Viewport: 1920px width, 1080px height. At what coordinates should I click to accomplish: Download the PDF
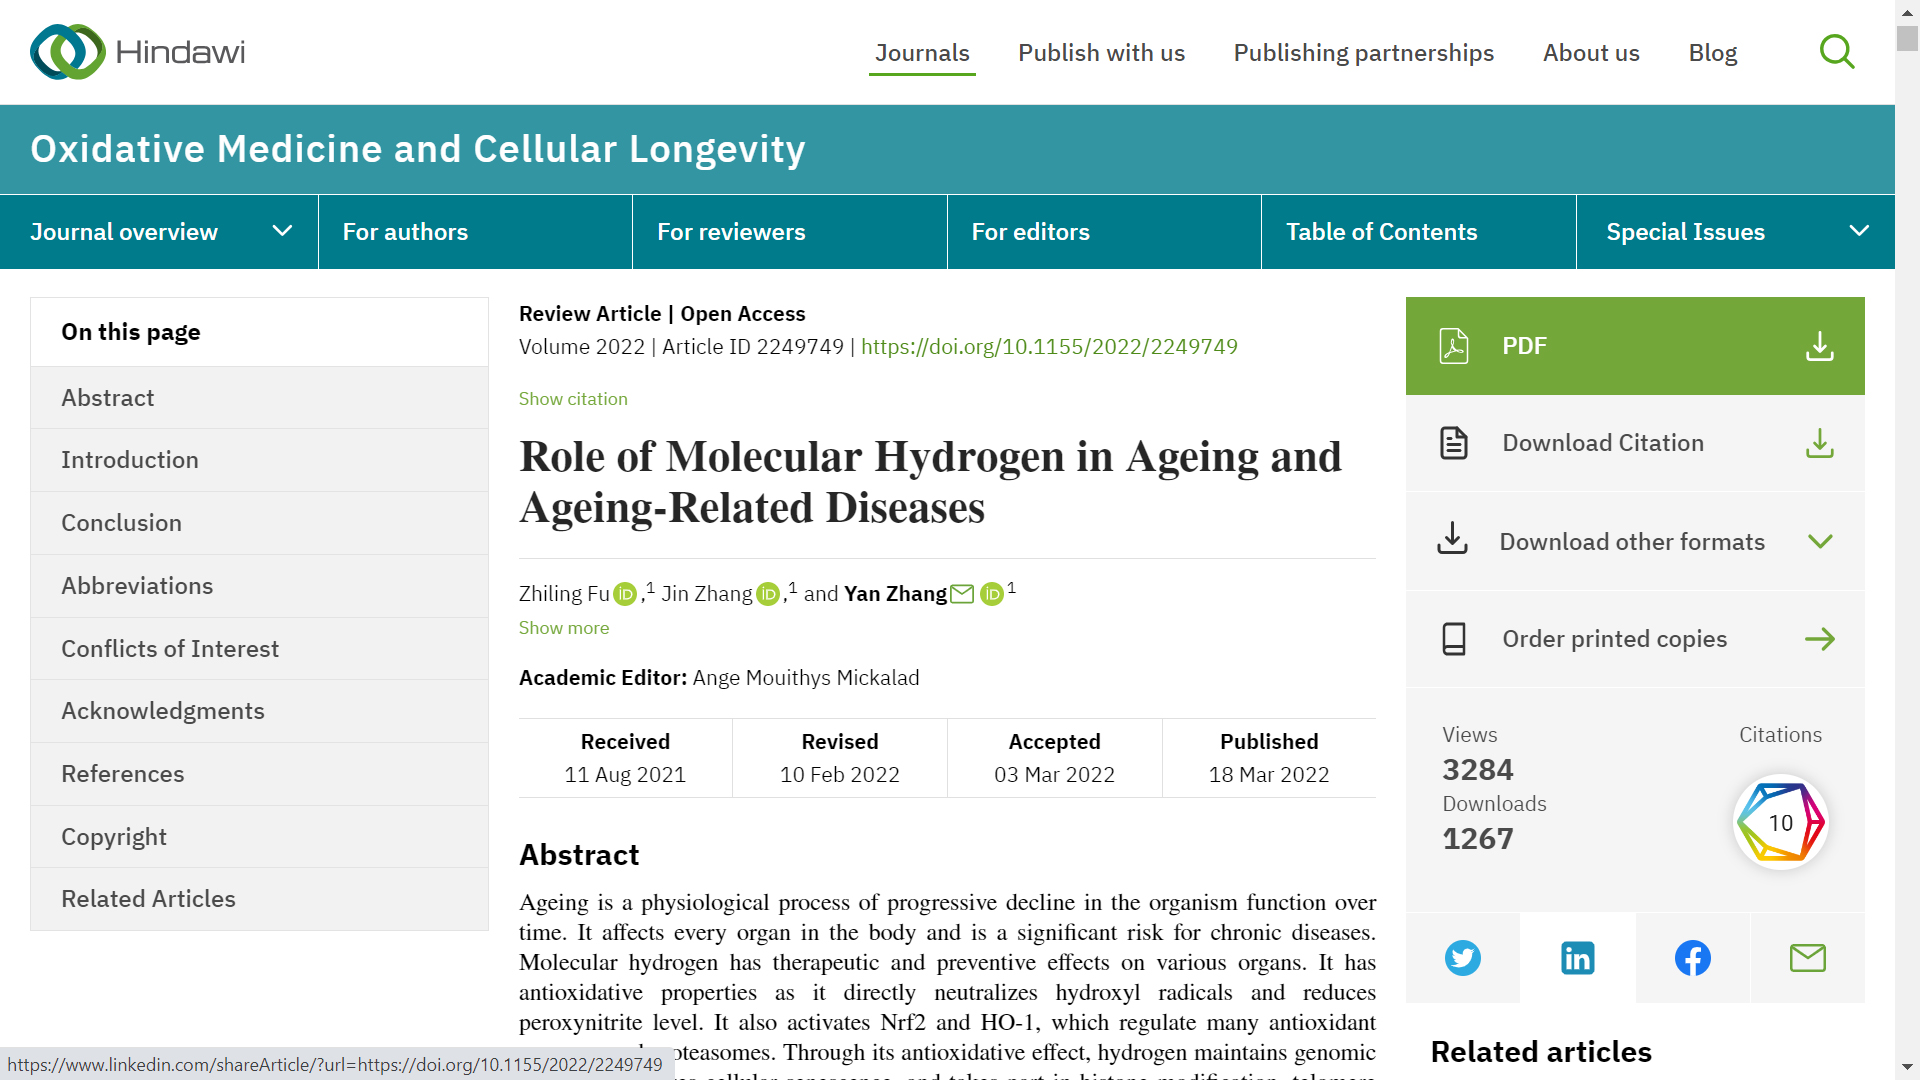point(1634,346)
